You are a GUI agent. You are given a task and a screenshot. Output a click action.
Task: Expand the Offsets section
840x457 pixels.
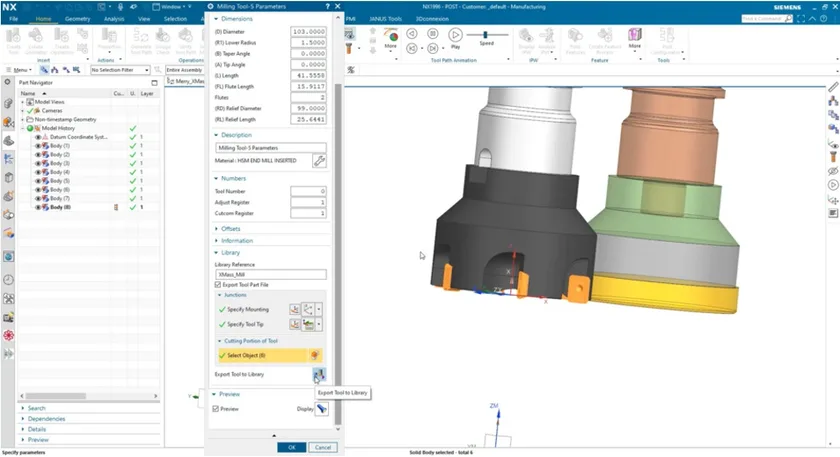(216, 229)
